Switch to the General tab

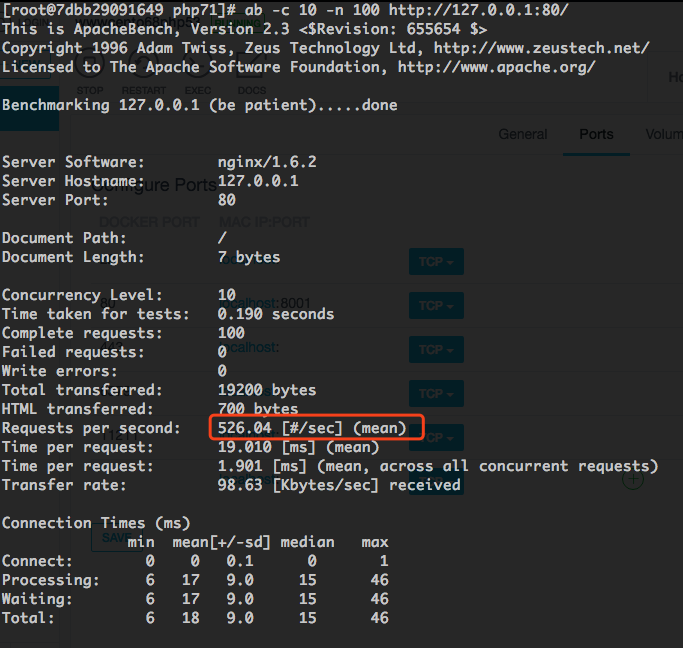(523, 134)
